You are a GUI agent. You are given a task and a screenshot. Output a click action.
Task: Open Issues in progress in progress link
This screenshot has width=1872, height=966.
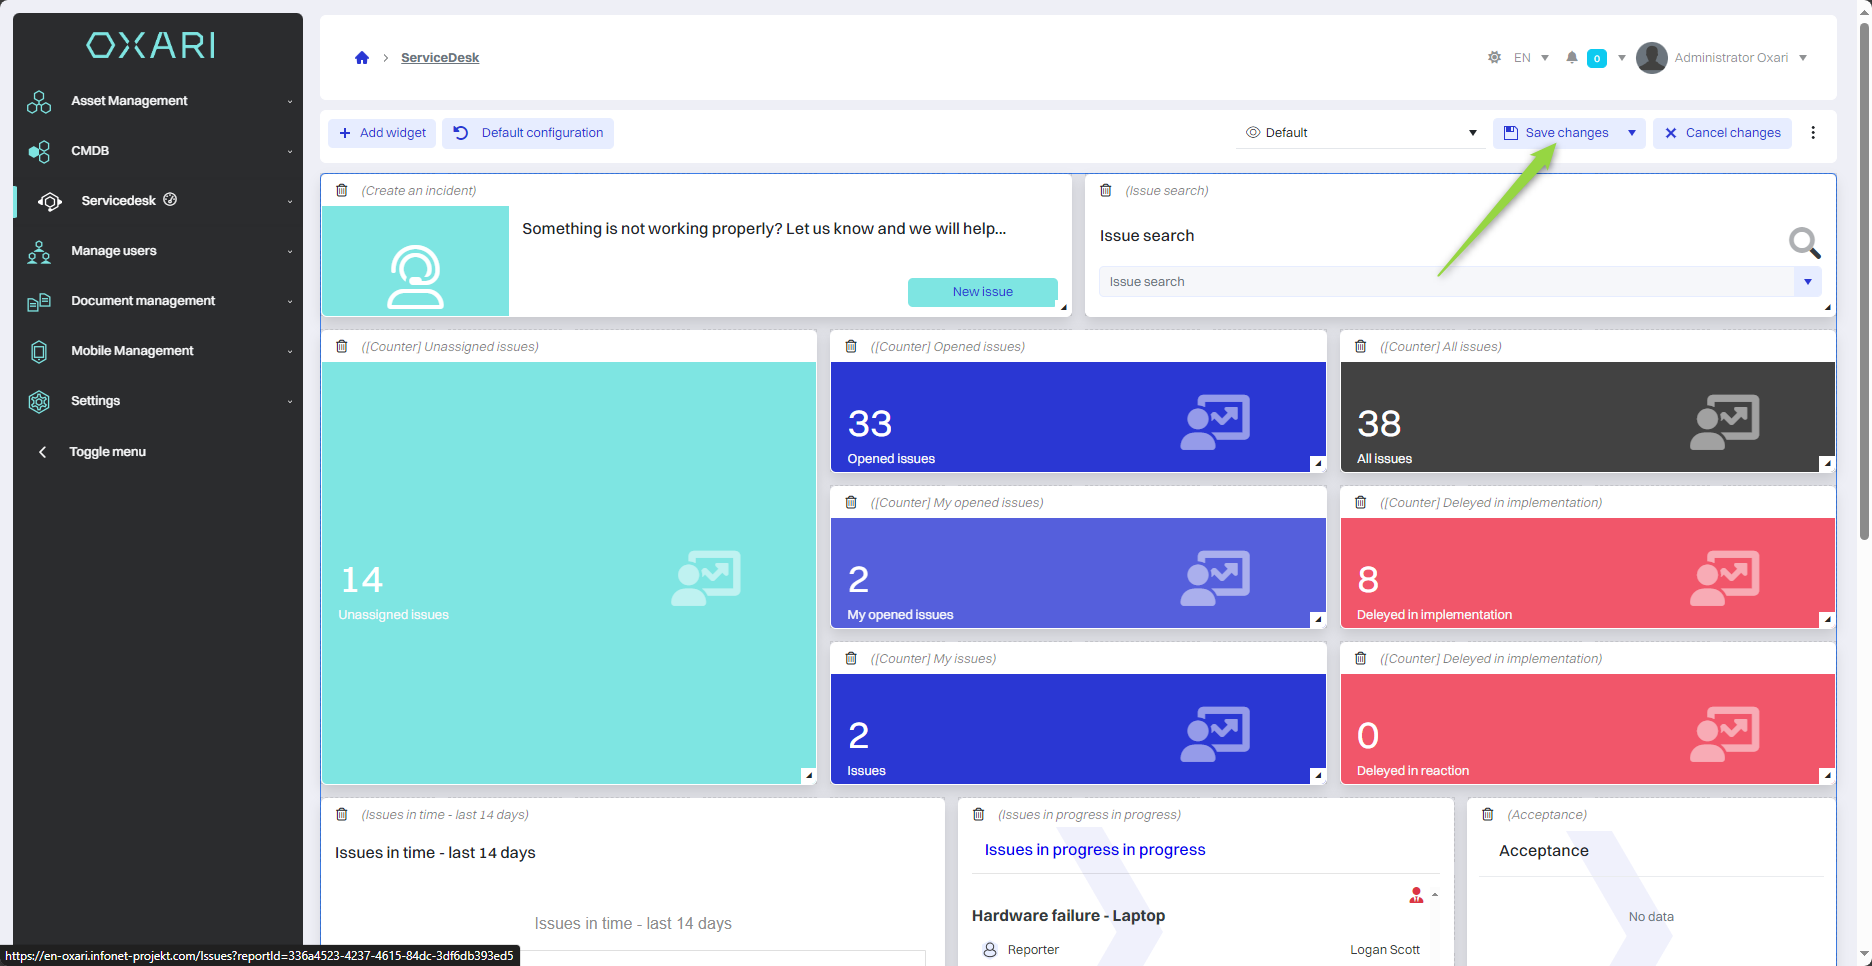1094,850
